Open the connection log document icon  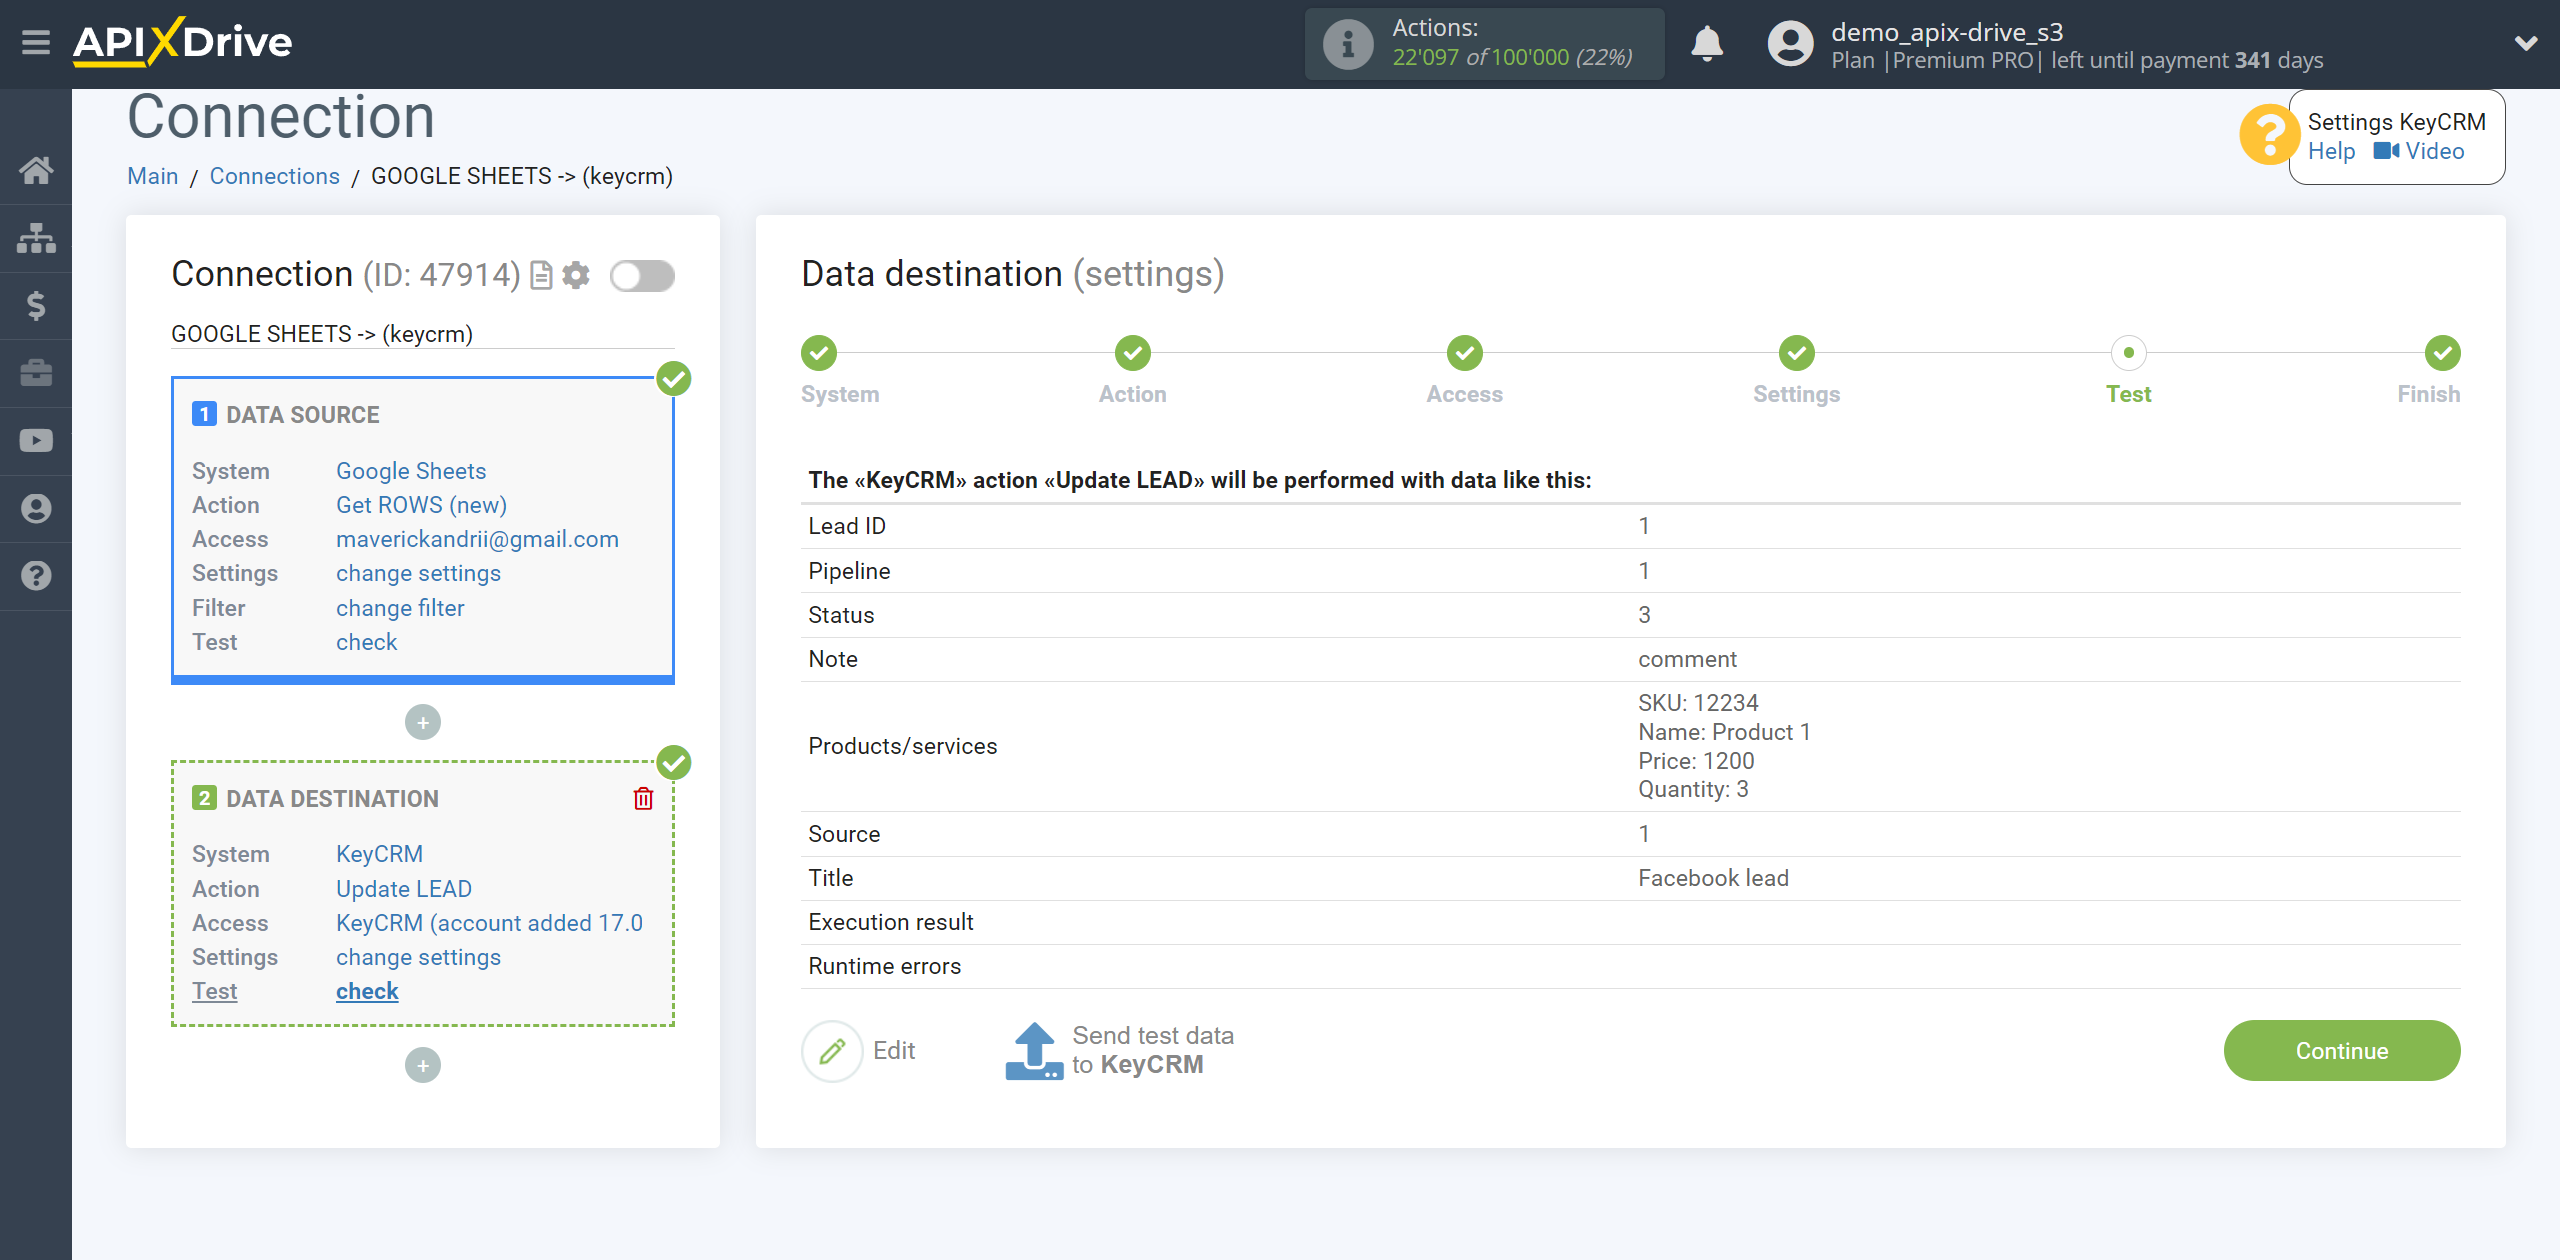click(x=541, y=275)
